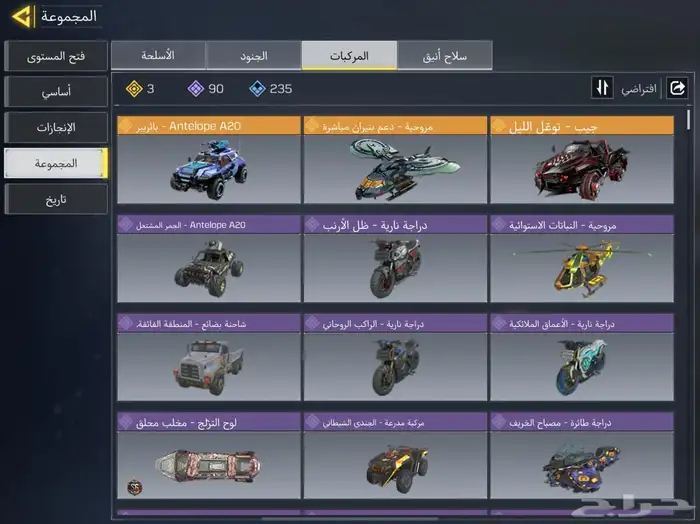Click the S5 season badge on snowboard
Screen dimensions: 700x524
(135, 487)
